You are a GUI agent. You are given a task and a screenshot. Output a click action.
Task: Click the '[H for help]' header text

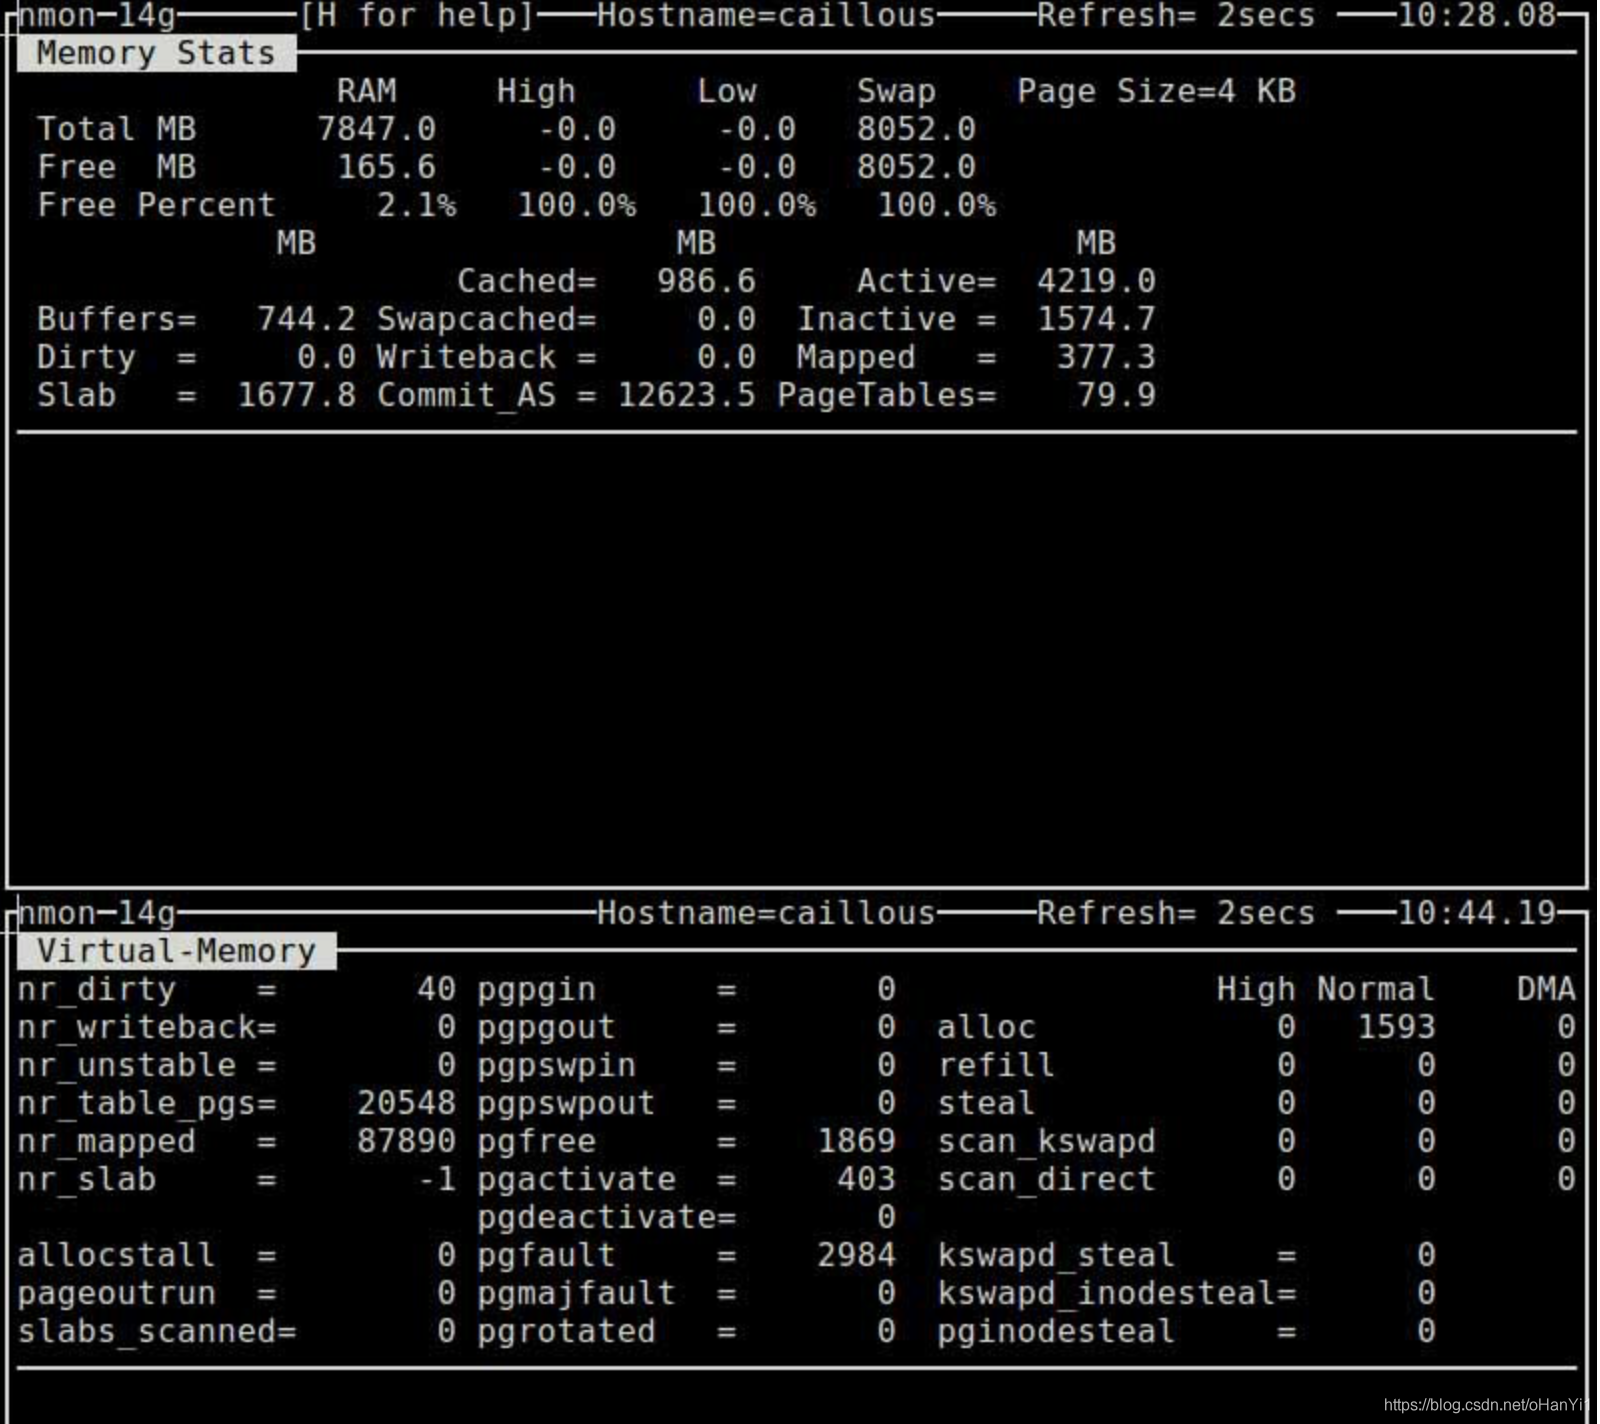click(417, 16)
